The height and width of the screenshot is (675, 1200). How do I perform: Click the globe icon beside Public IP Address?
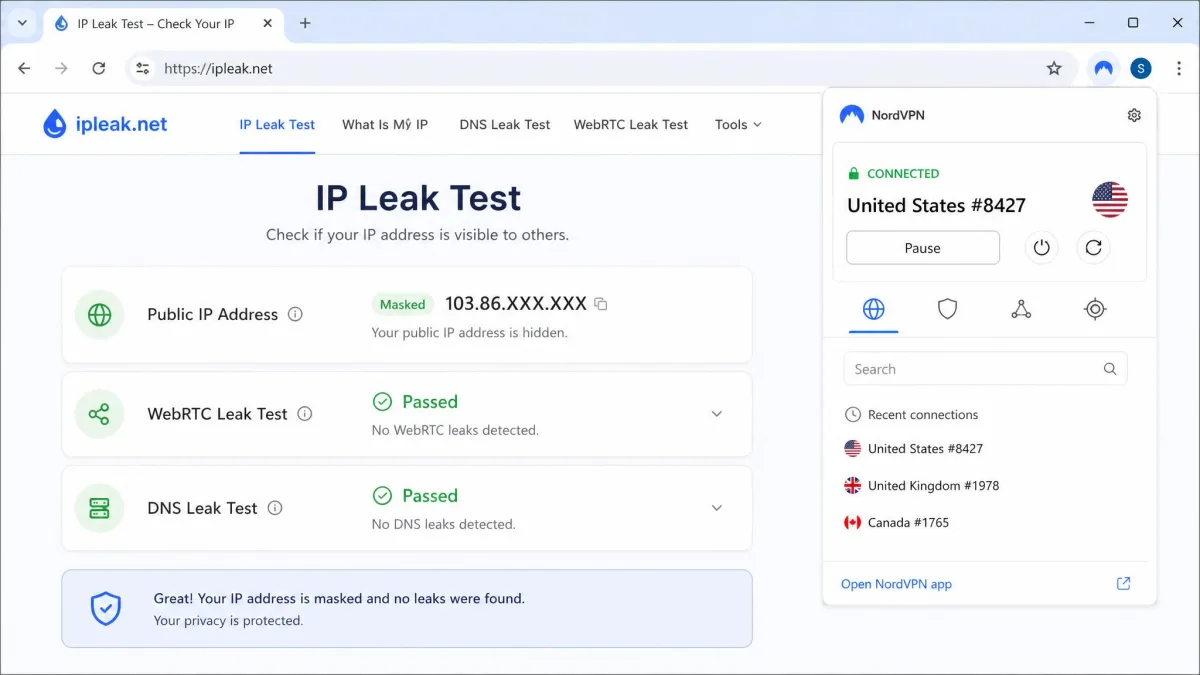99,314
